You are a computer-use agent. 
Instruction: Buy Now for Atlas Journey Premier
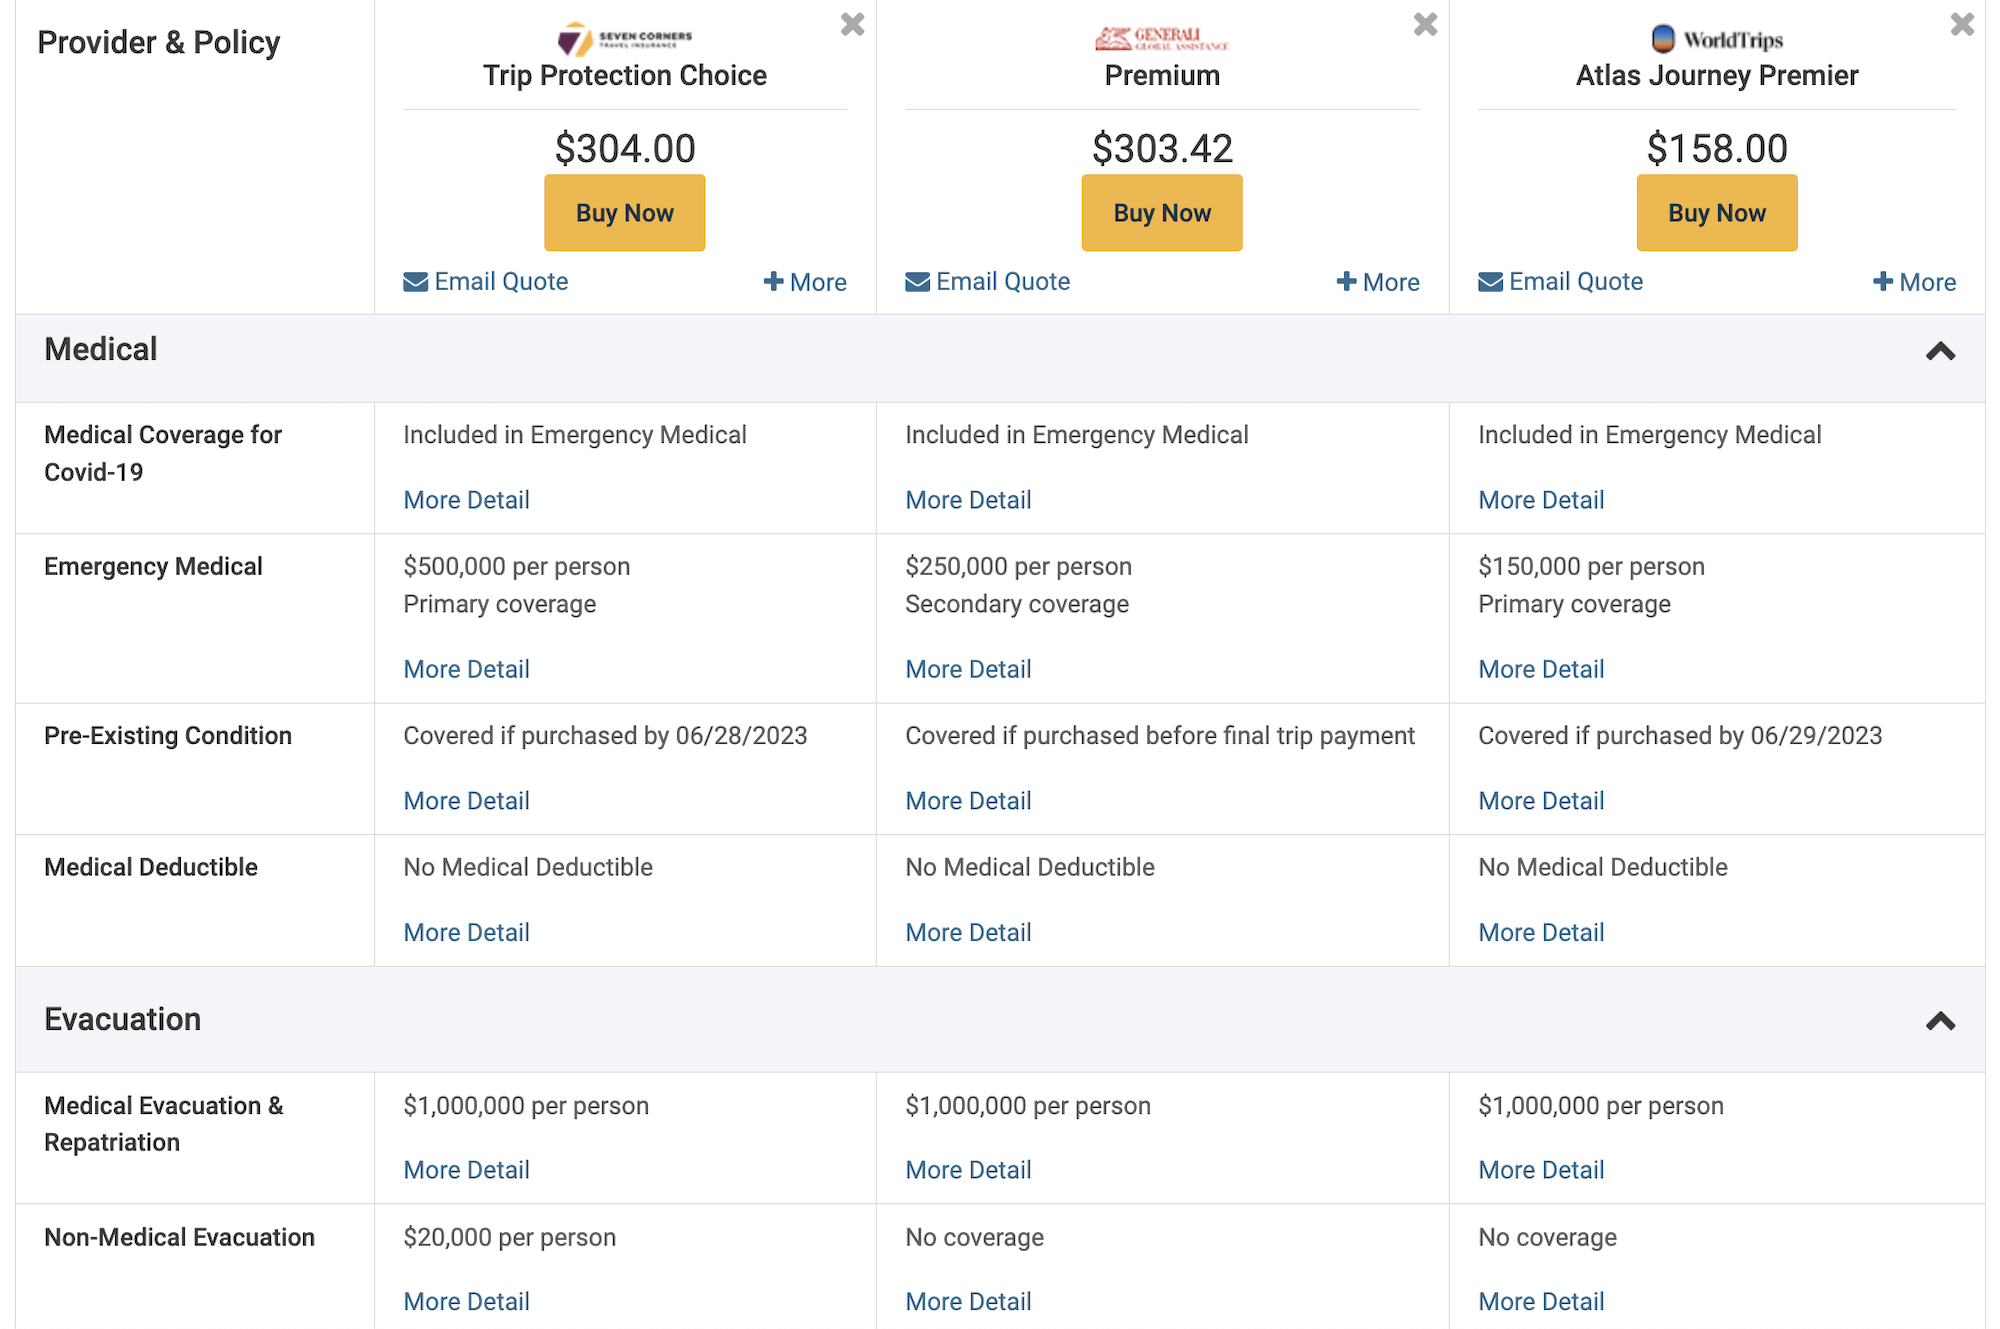click(x=1716, y=212)
